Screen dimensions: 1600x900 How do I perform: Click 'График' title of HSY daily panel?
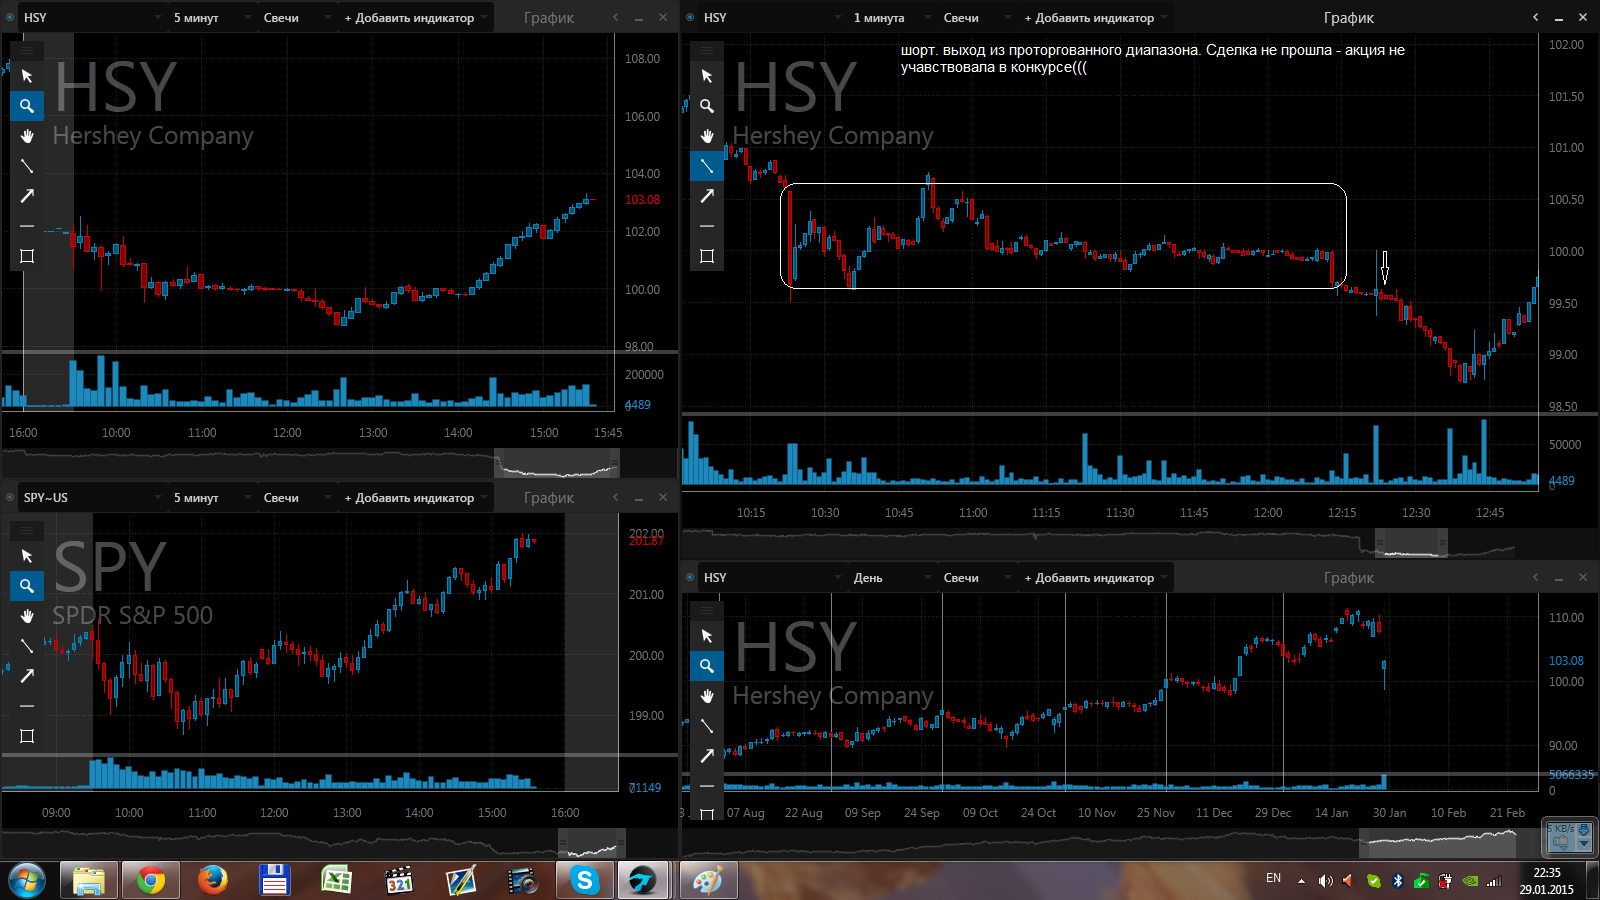pyautogui.click(x=1349, y=578)
